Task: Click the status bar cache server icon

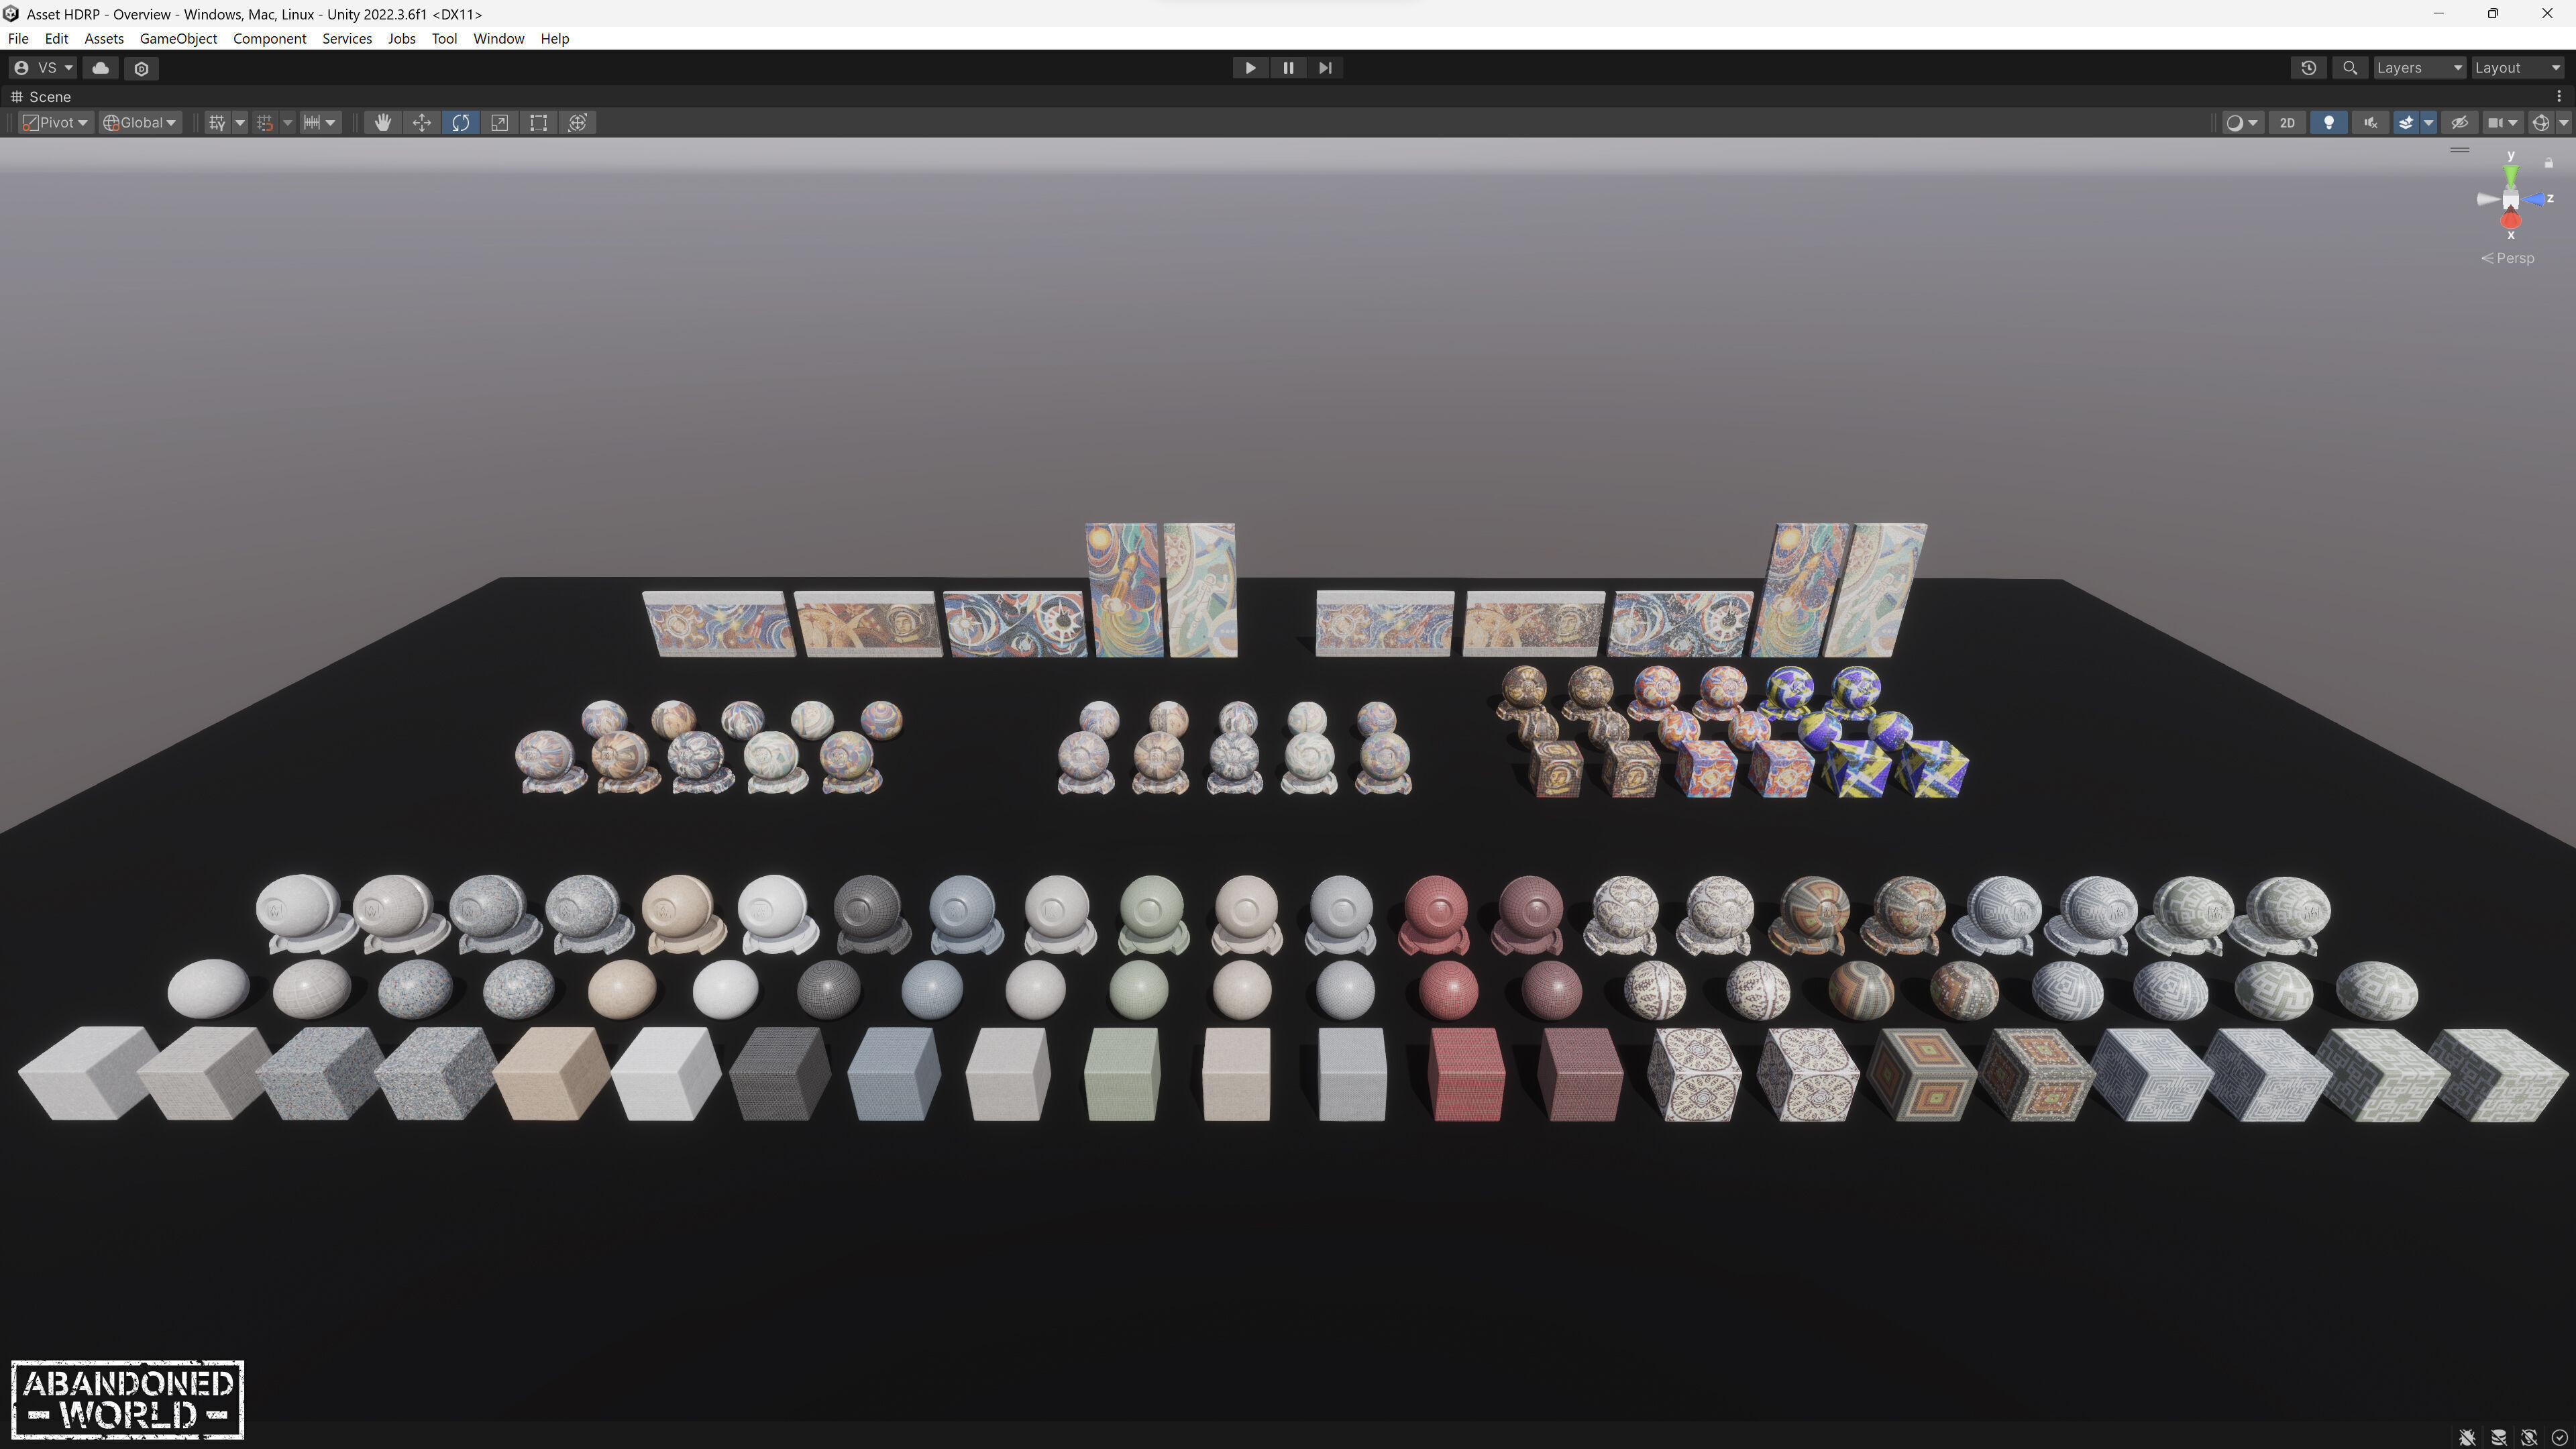Action: tap(2498, 1437)
